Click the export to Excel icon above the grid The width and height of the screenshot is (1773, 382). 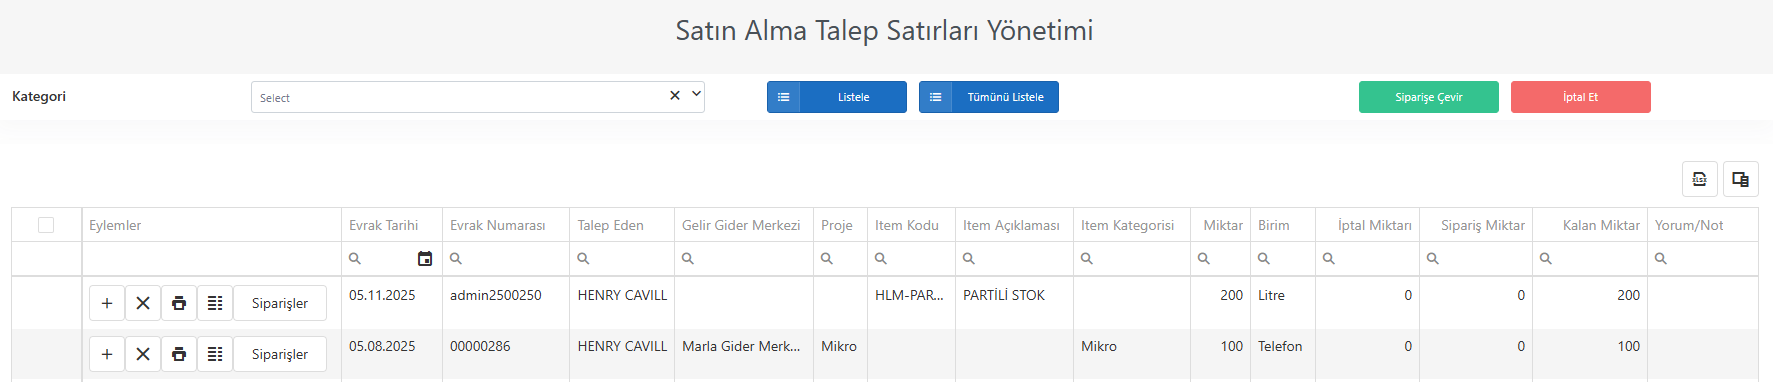pyautogui.click(x=1700, y=179)
